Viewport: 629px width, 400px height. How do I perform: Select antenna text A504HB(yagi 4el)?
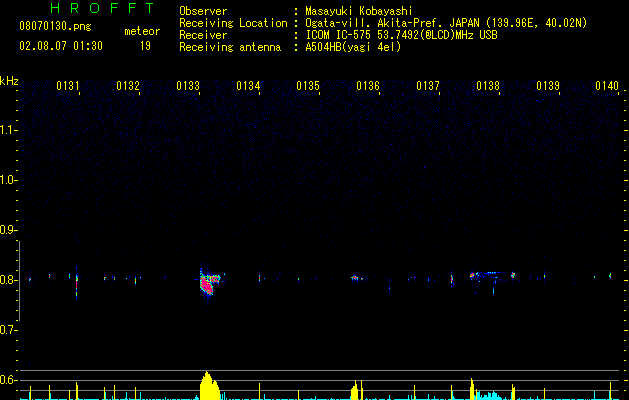pyautogui.click(x=353, y=47)
